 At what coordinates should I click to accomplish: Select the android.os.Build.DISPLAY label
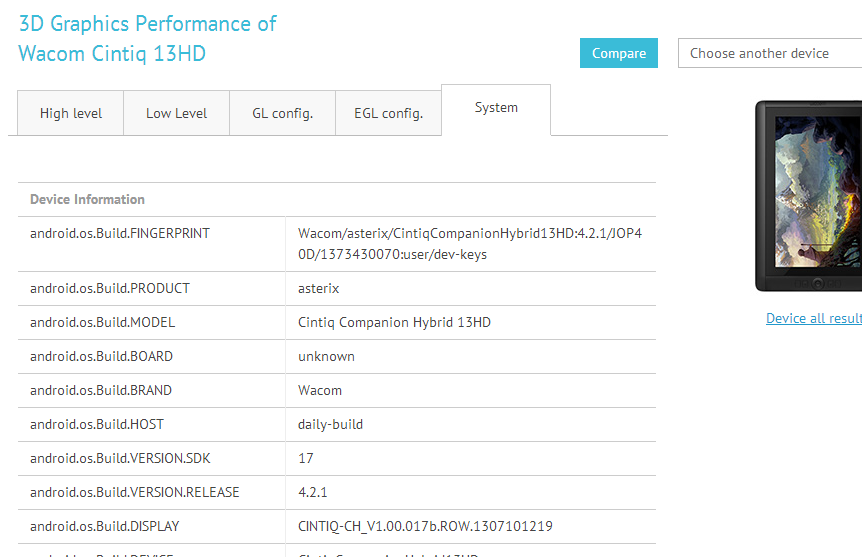click(x=105, y=526)
